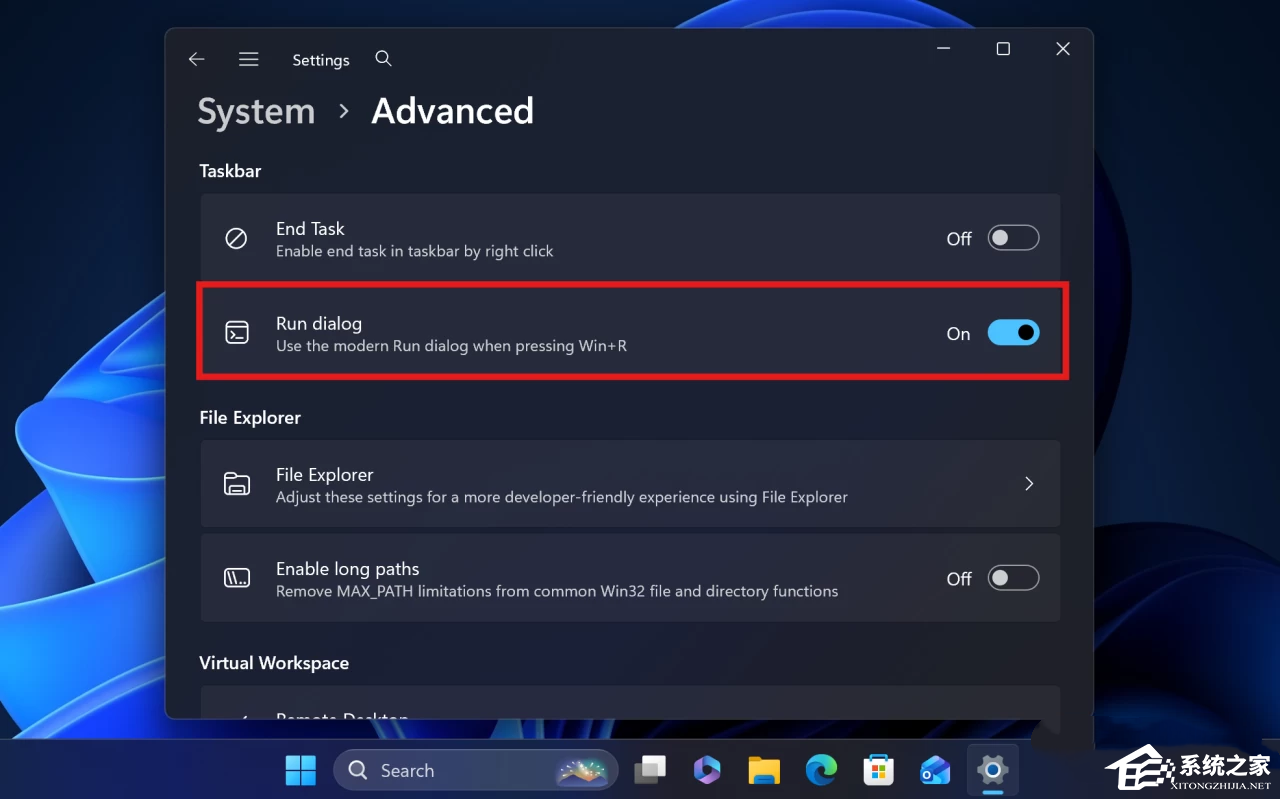The width and height of the screenshot is (1280, 799).
Task: Open the Windows Start button
Action: (x=301, y=770)
